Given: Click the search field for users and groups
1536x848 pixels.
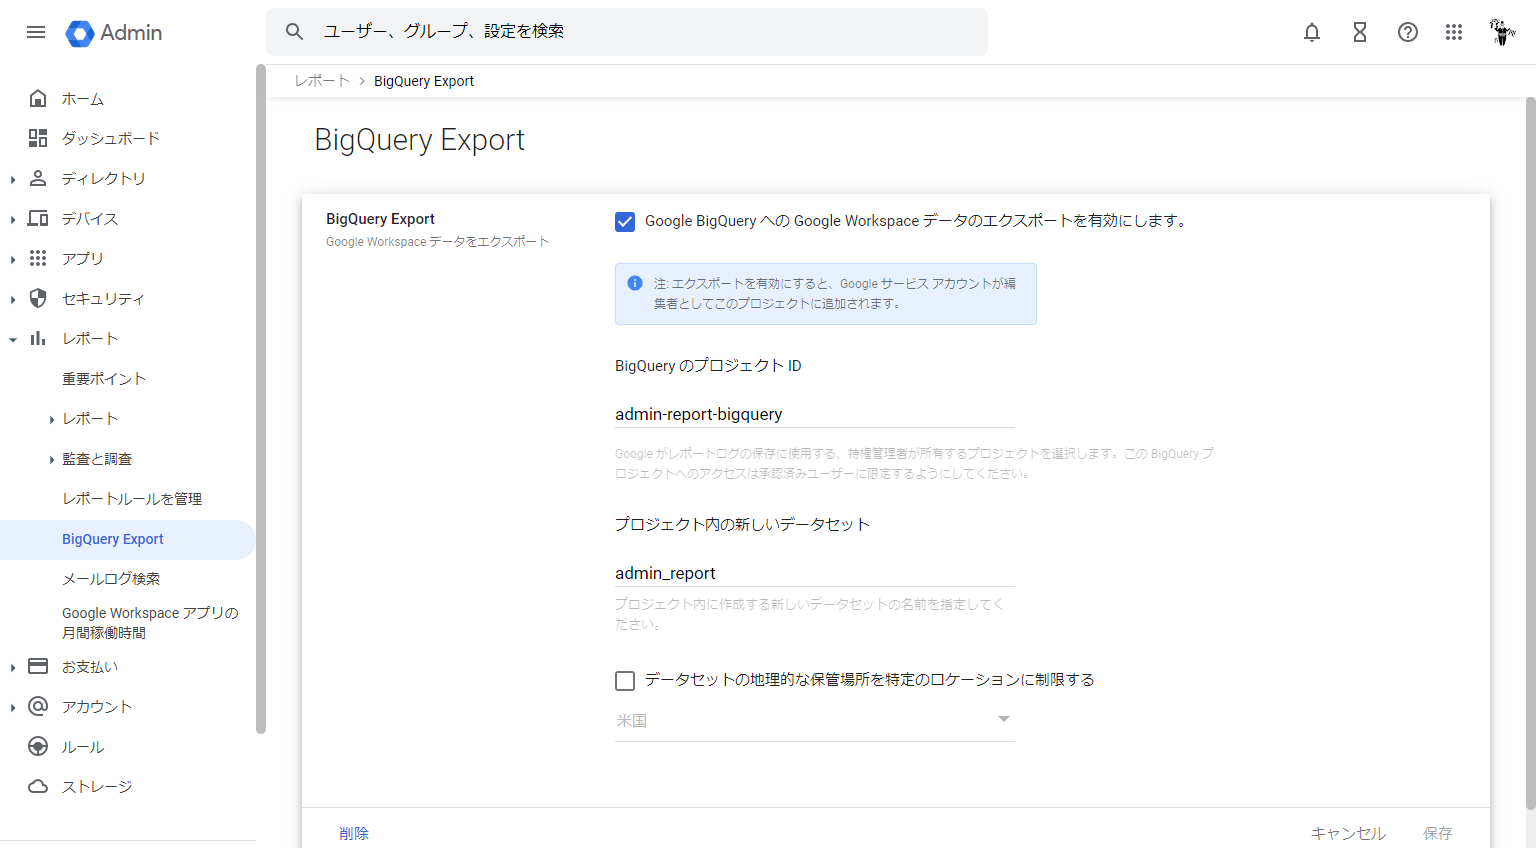Looking at the screenshot, I should 627,32.
